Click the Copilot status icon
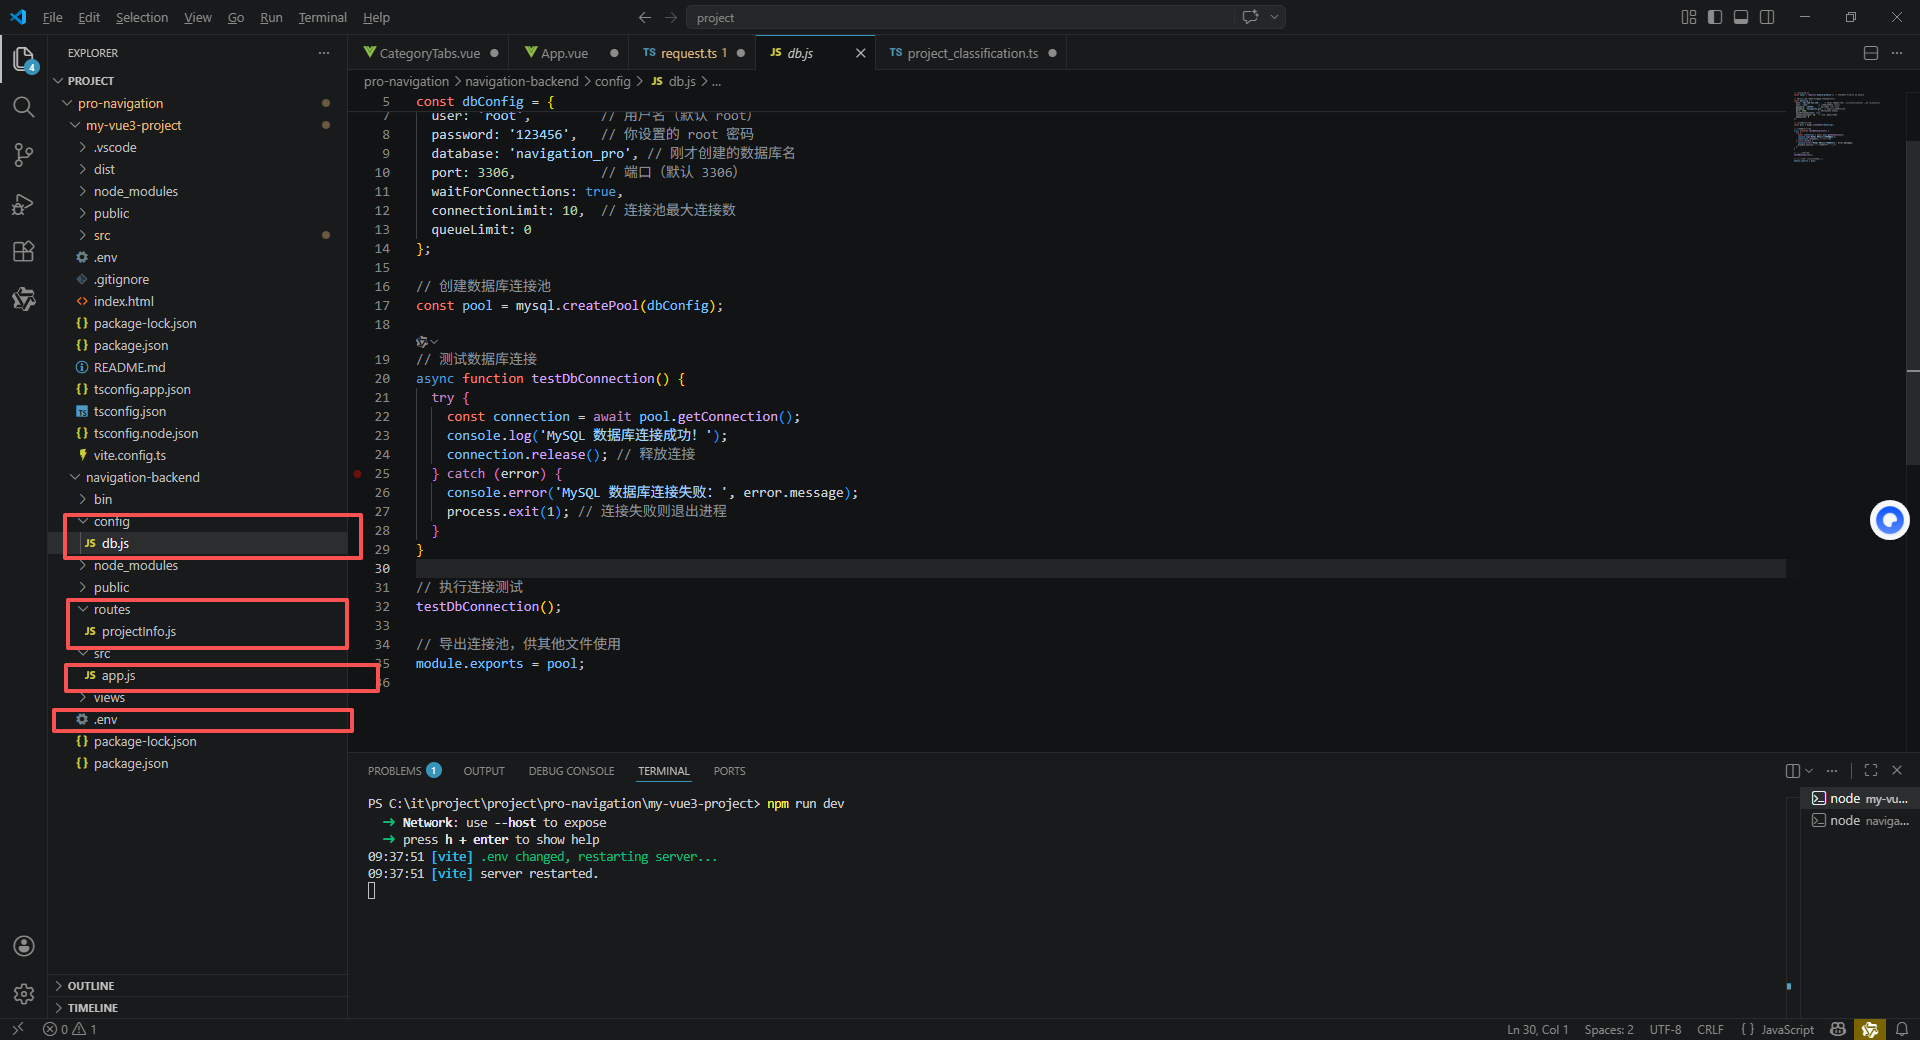1920x1040 pixels. (x=1838, y=1029)
